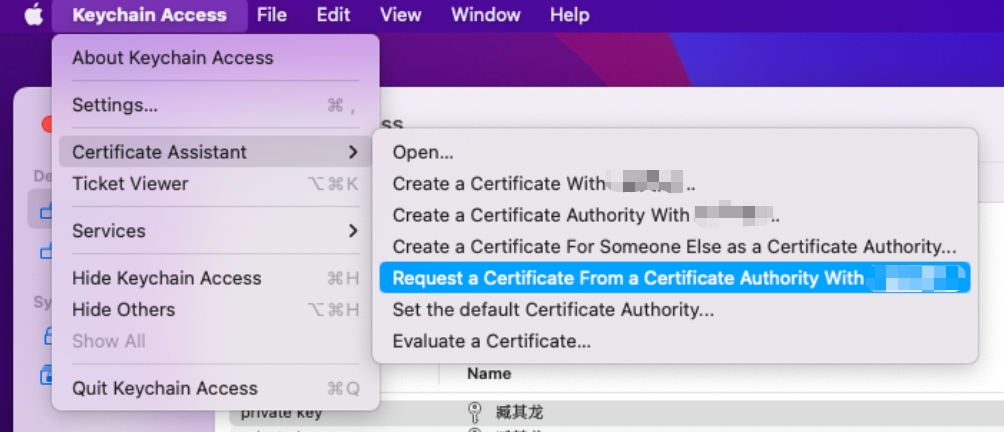Screen dimensions: 1004x432
Task: Select Open… in the Certificate Assistant submenu
Action: pyautogui.click(x=423, y=152)
